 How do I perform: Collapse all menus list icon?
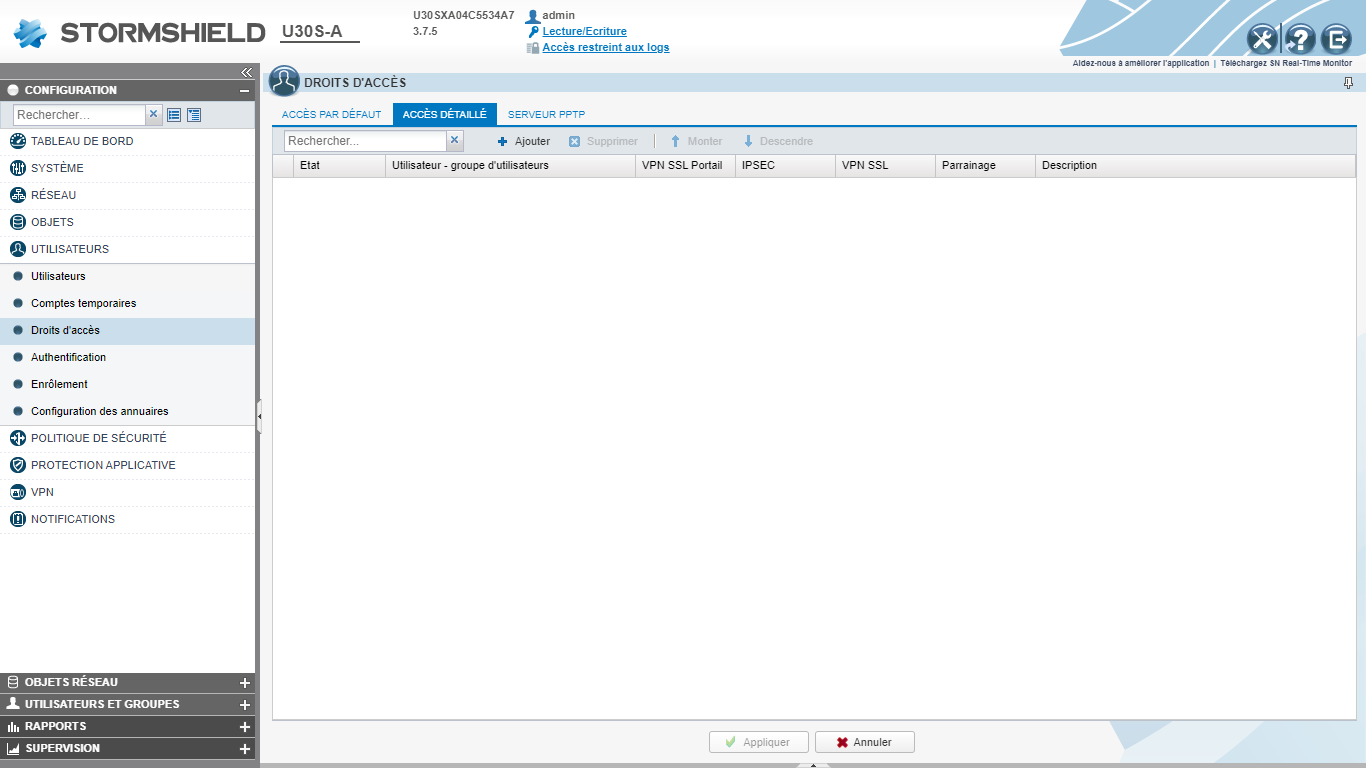[x=174, y=115]
